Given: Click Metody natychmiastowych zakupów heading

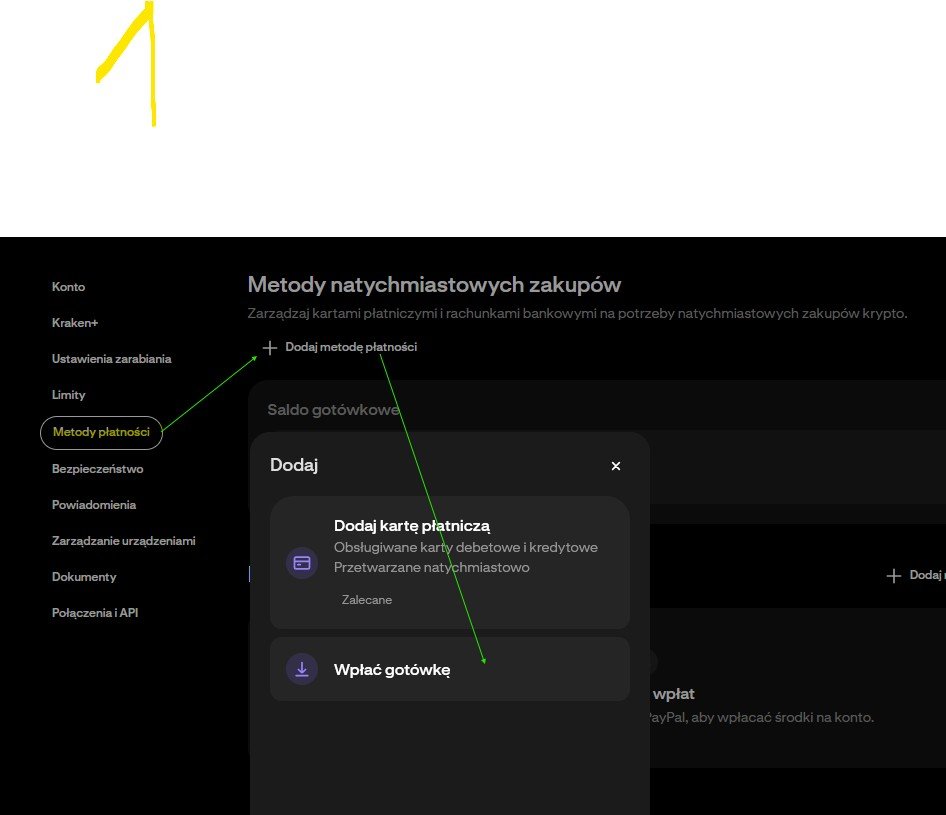Looking at the screenshot, I should click(434, 285).
